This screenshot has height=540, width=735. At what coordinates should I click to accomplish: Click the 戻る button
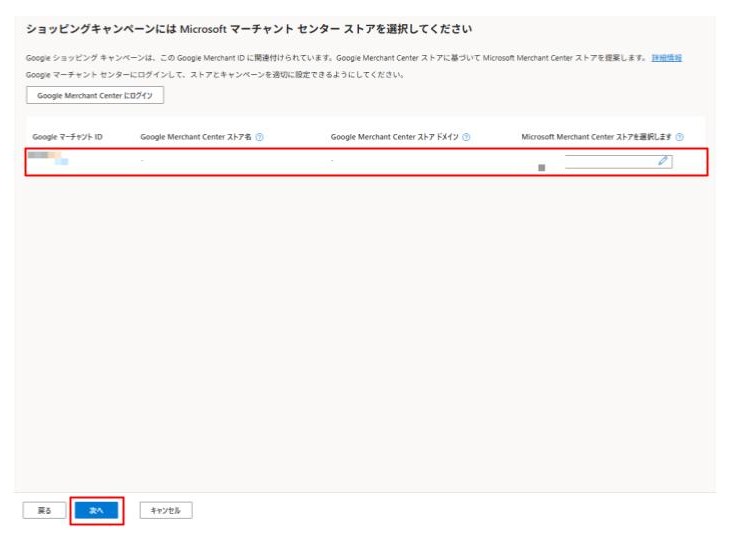pyautogui.click(x=44, y=510)
